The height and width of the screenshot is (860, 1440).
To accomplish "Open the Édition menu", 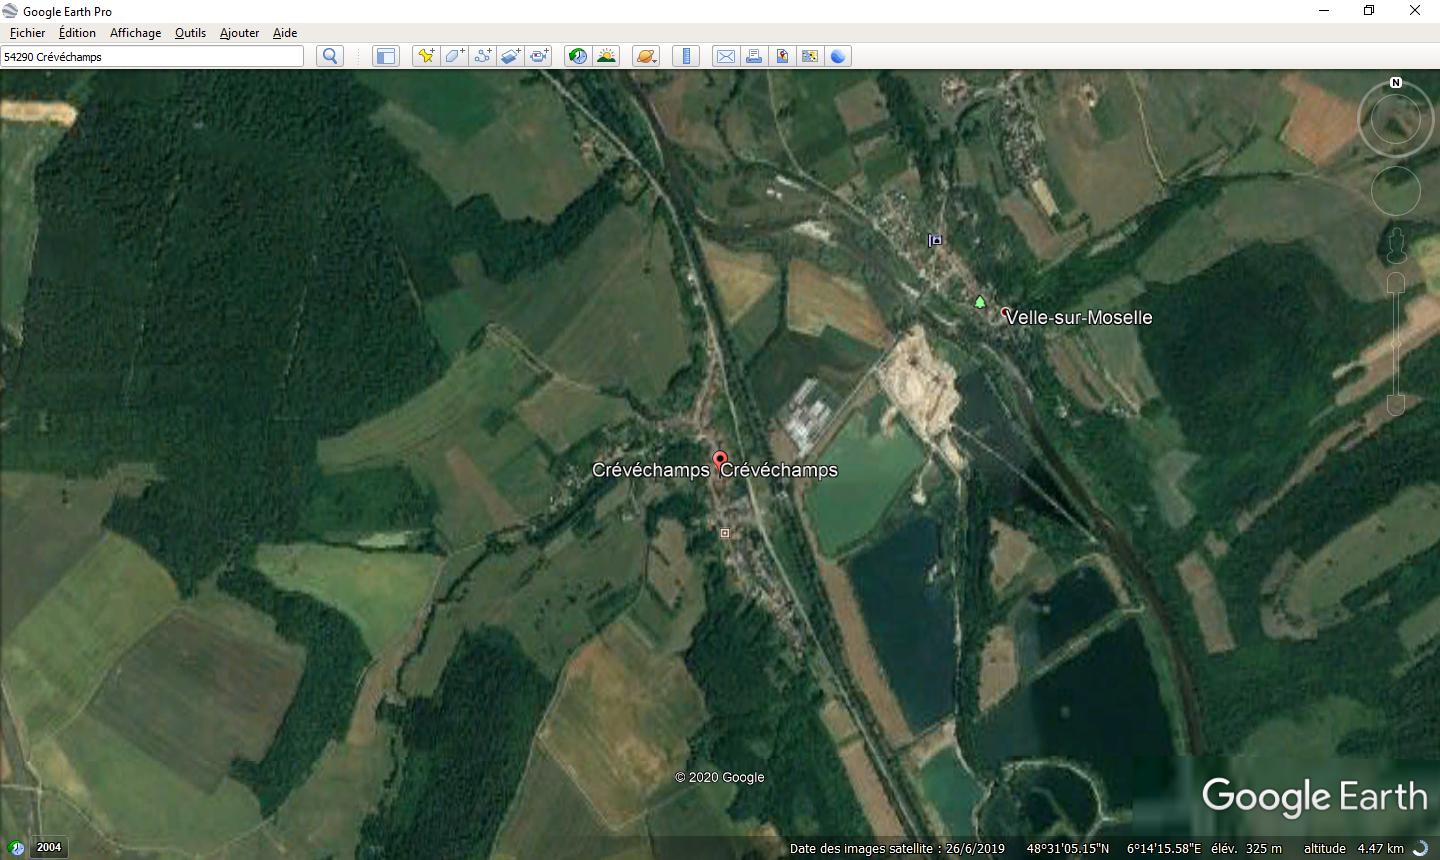I will tap(77, 32).
